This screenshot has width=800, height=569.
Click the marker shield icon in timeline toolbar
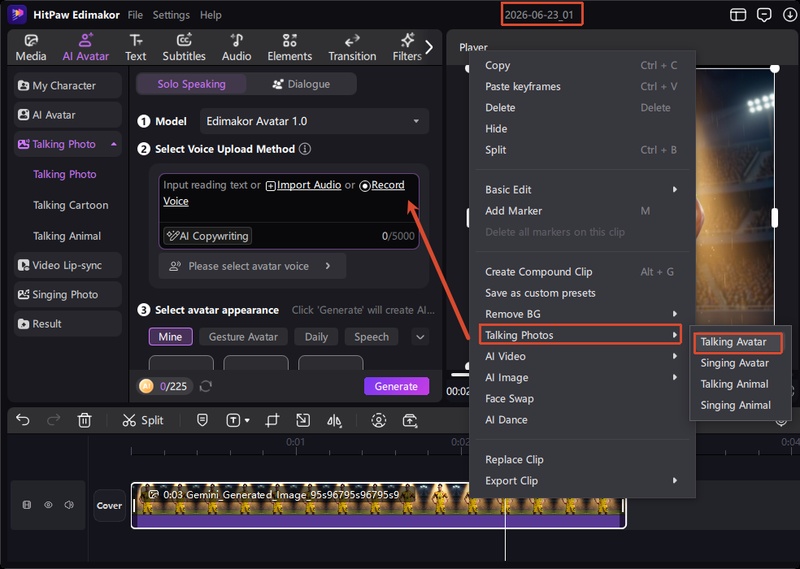202,420
